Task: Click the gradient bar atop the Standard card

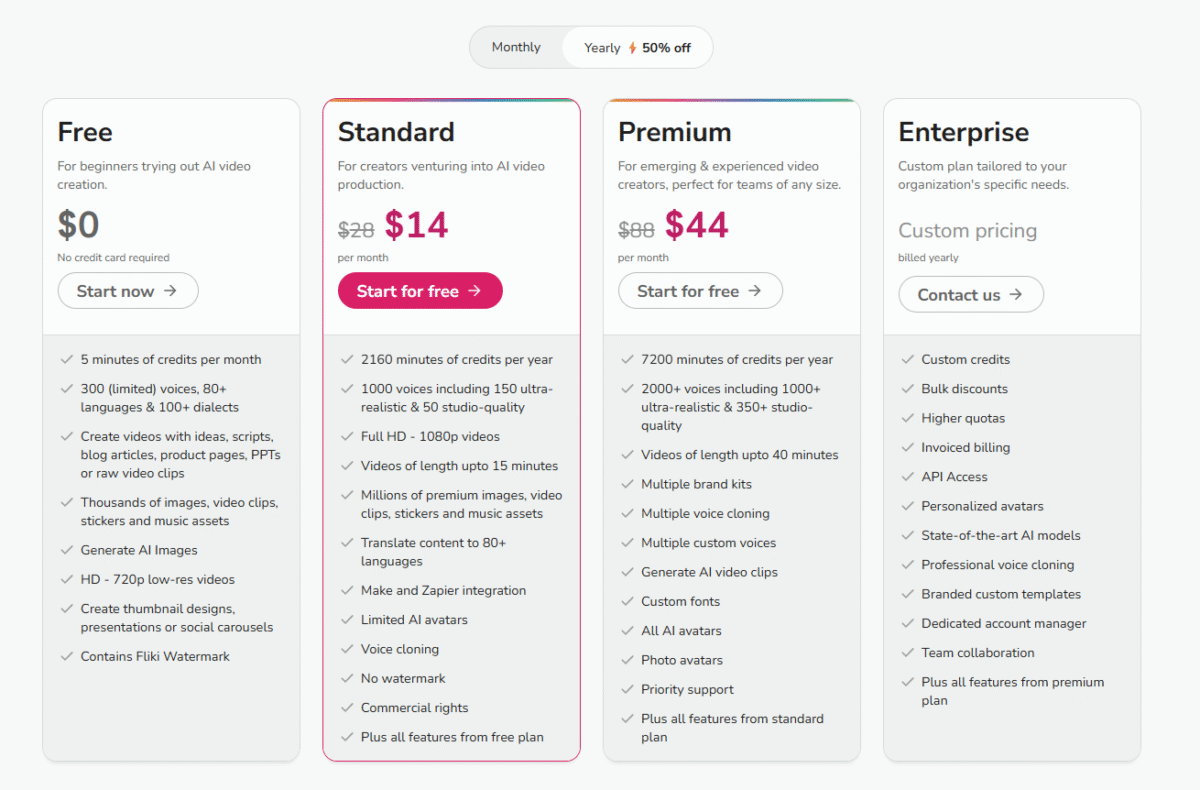Action: [x=451, y=100]
